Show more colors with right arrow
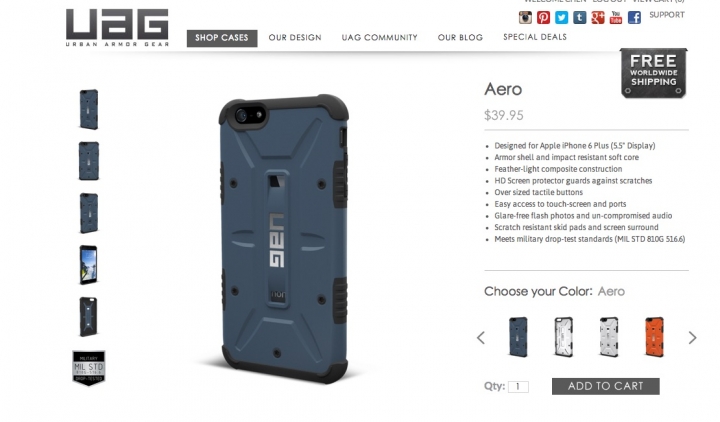Viewport: 720px width, 422px height. click(x=692, y=338)
